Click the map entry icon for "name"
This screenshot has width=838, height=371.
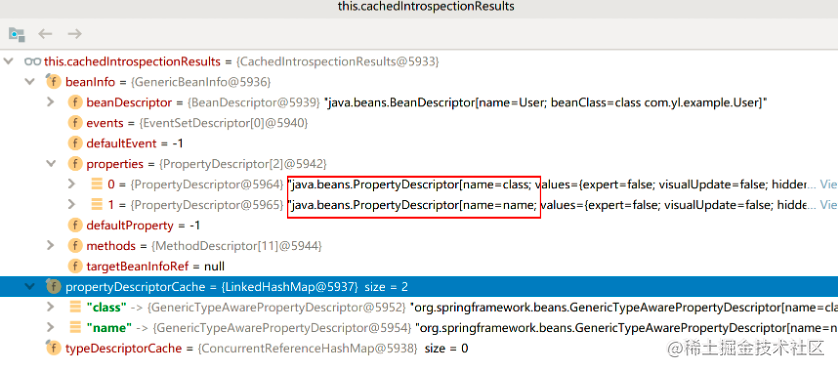click(x=75, y=327)
